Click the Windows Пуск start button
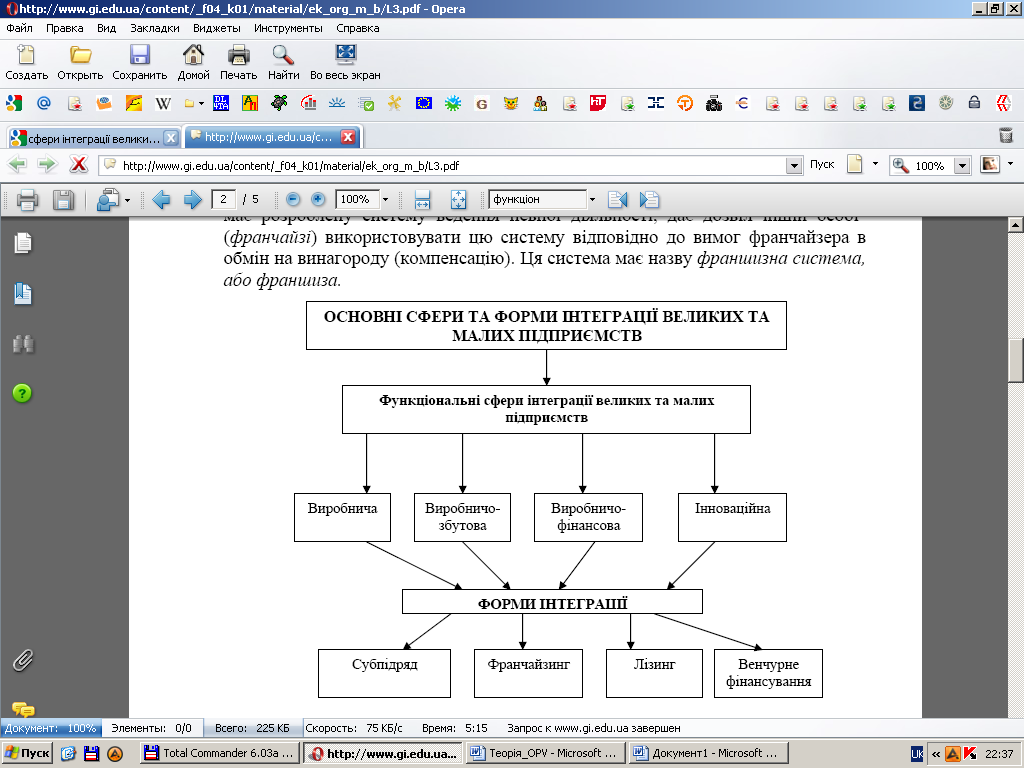Image resolution: width=1024 pixels, height=768 pixels. pos(27,753)
